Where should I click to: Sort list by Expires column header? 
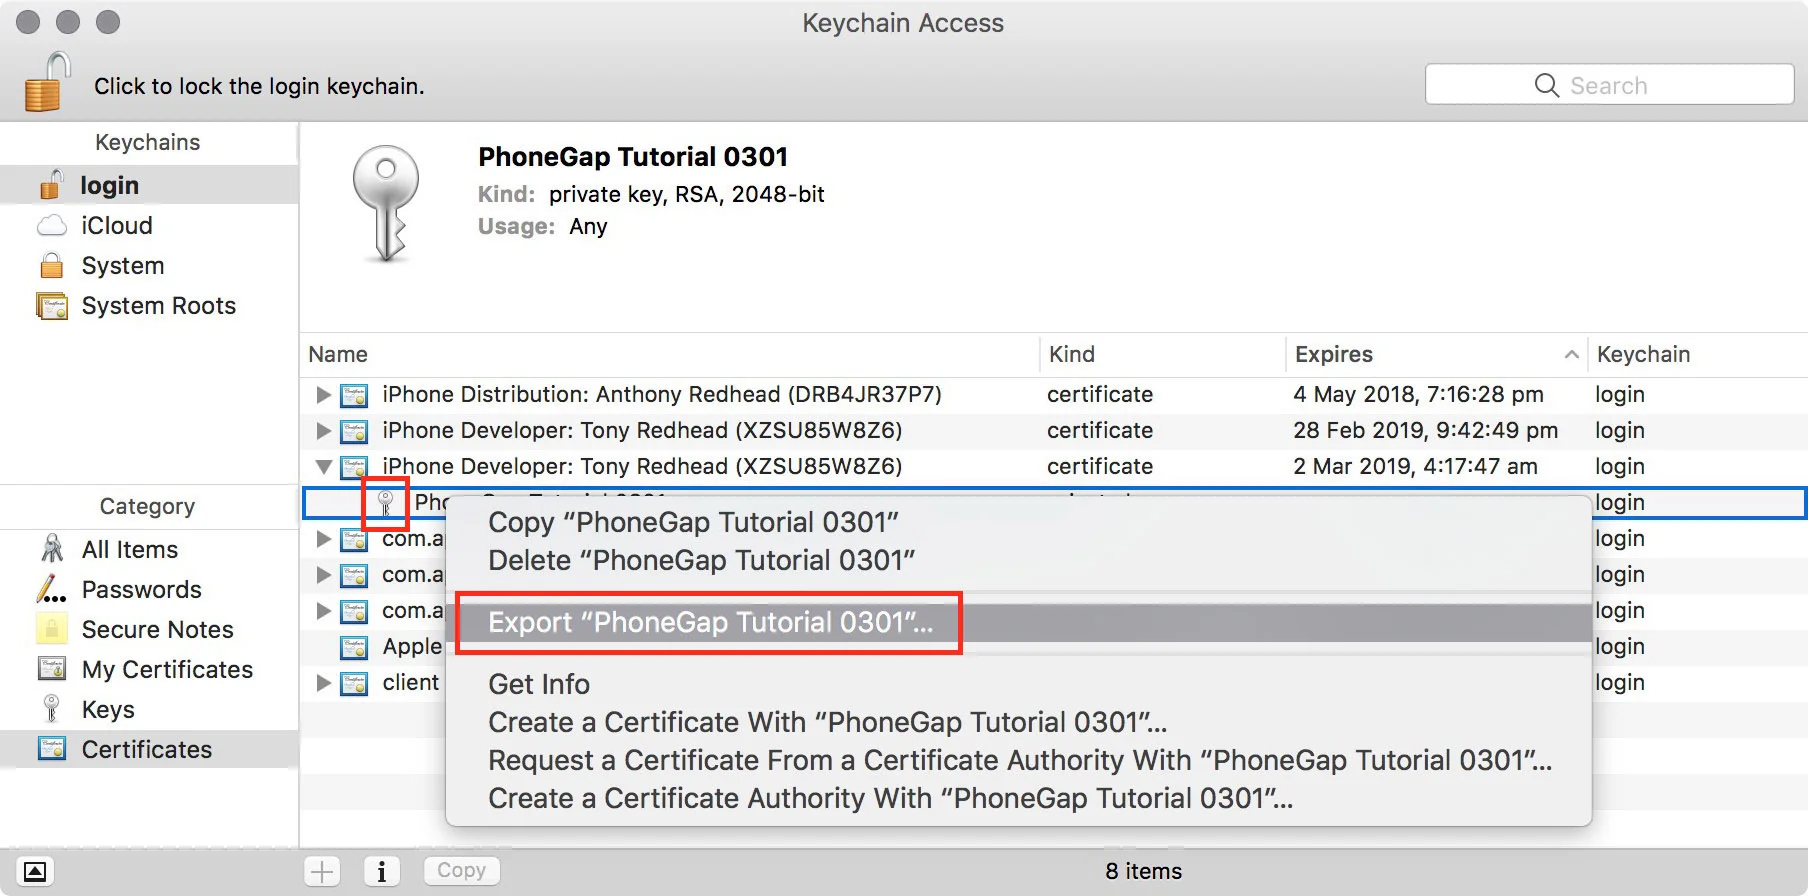pyautogui.click(x=1436, y=354)
